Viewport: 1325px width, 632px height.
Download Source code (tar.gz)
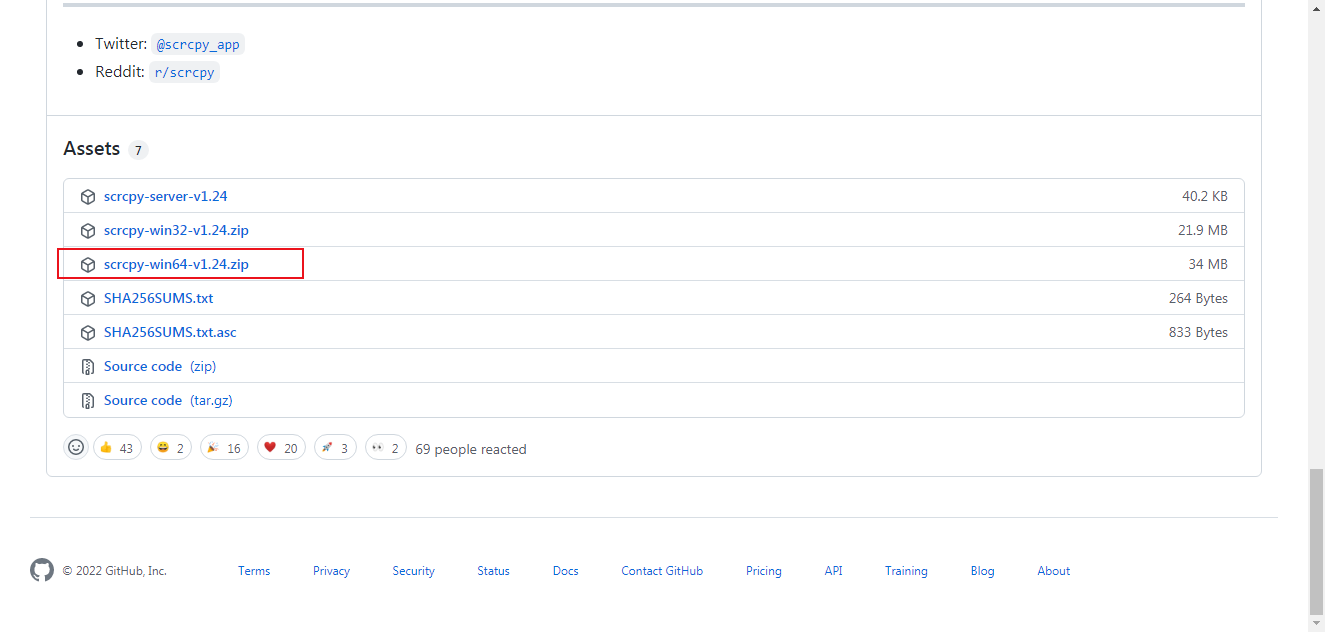[168, 401]
